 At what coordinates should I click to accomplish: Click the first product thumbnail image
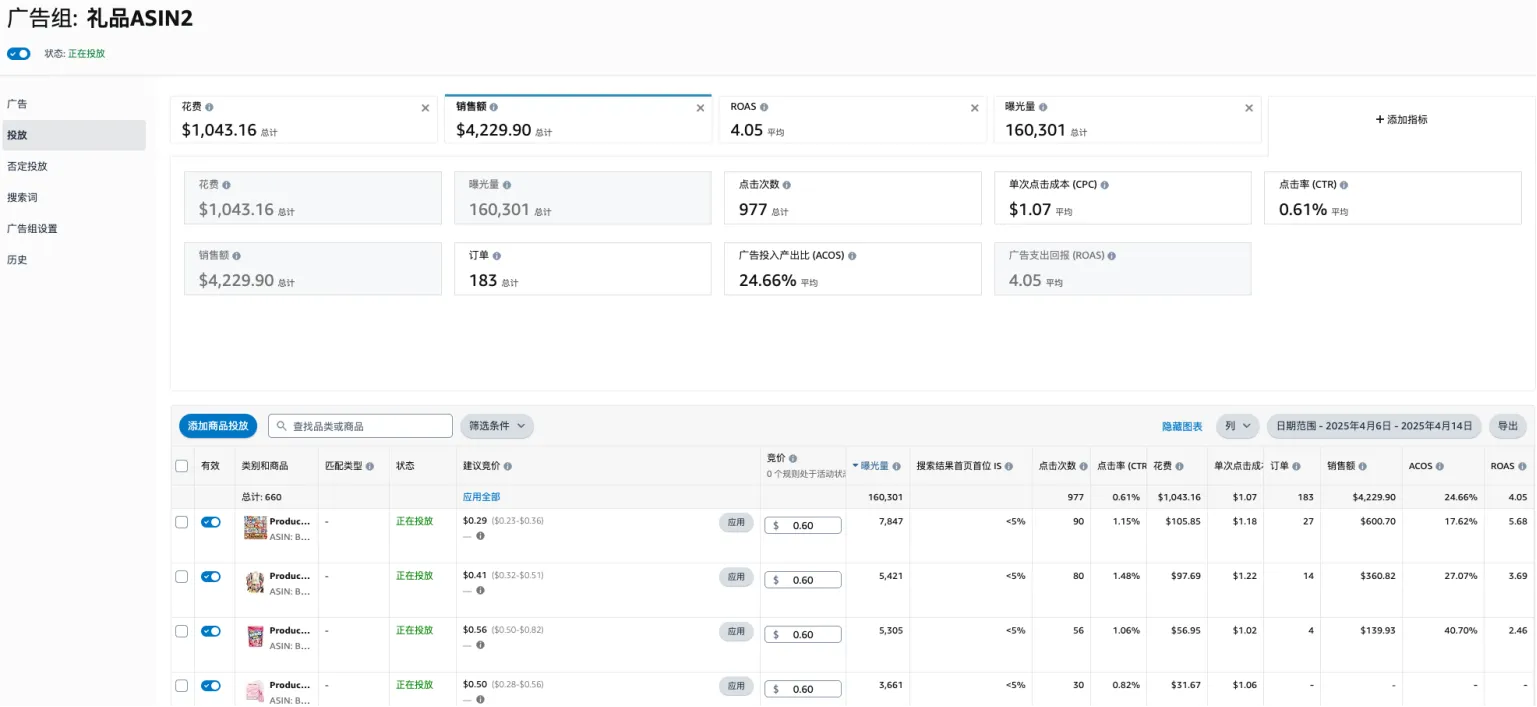(255, 528)
